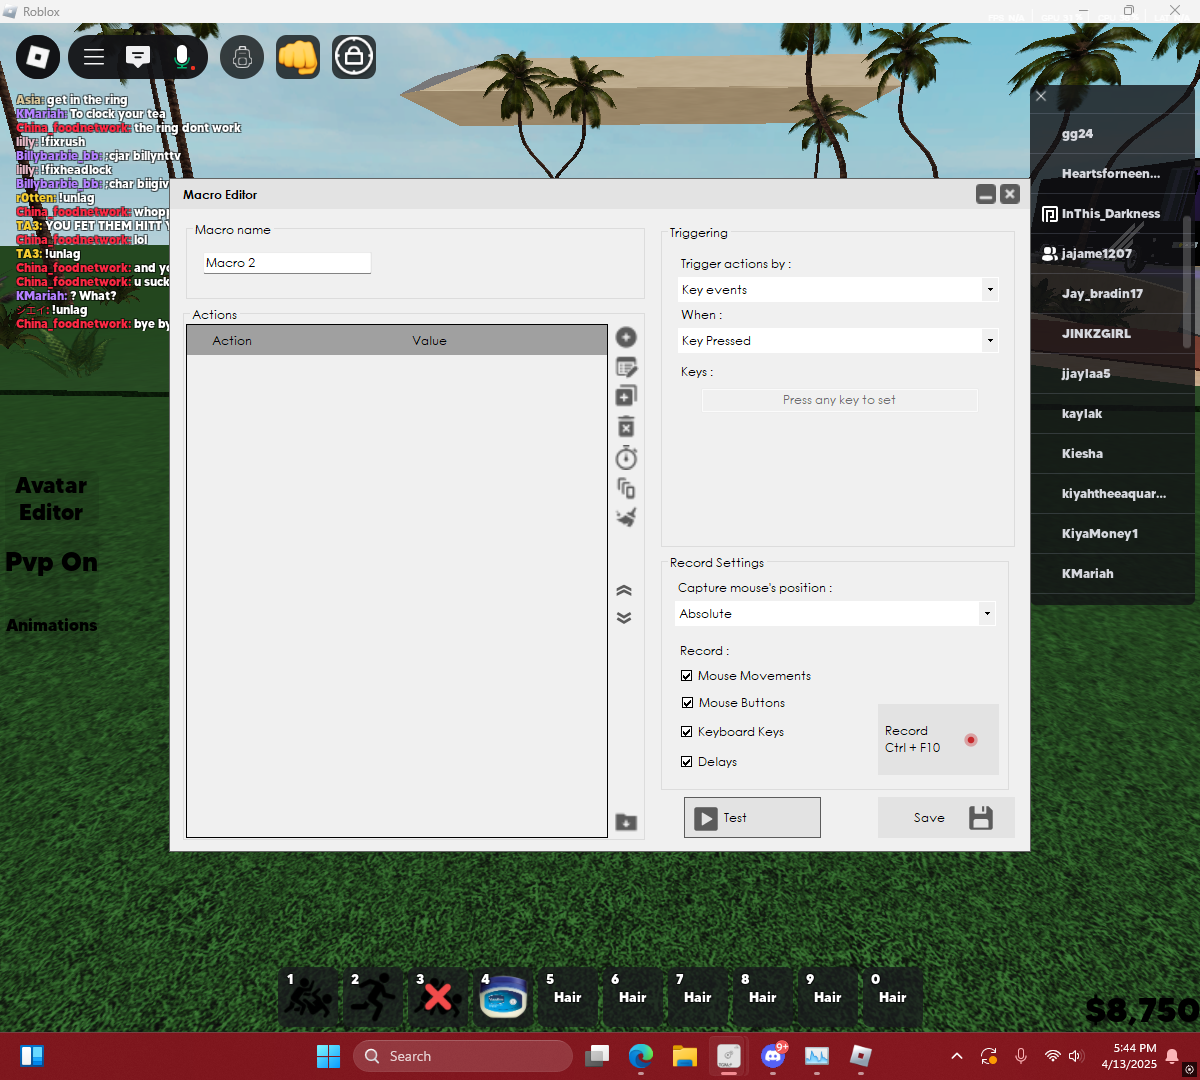This screenshot has width=1200, height=1080.
Task: Open the Trigger actions by dropdown
Action: point(838,290)
